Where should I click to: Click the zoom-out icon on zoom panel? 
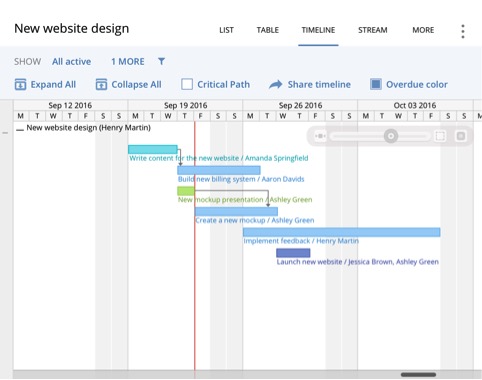pyautogui.click(x=320, y=136)
